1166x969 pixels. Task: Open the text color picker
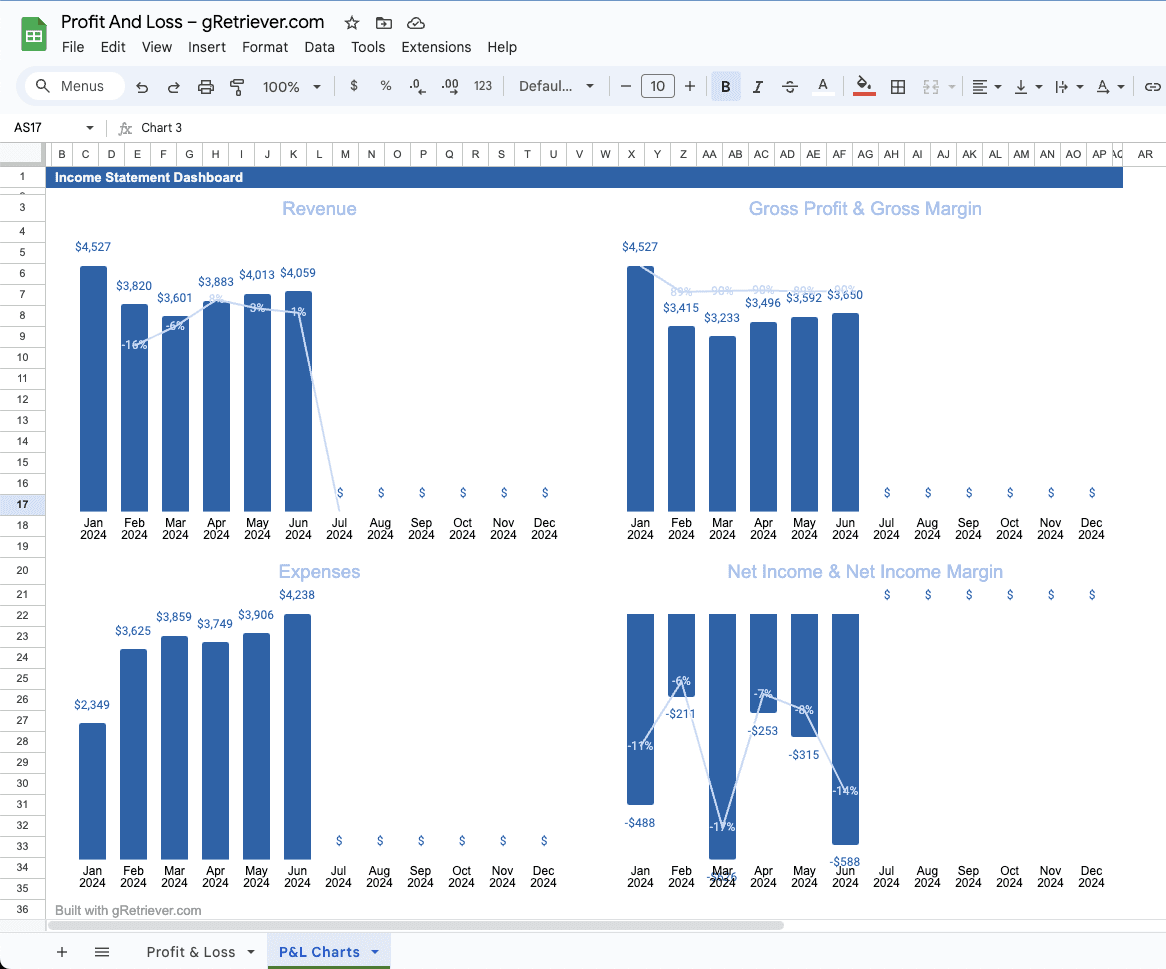pyautogui.click(x=822, y=86)
